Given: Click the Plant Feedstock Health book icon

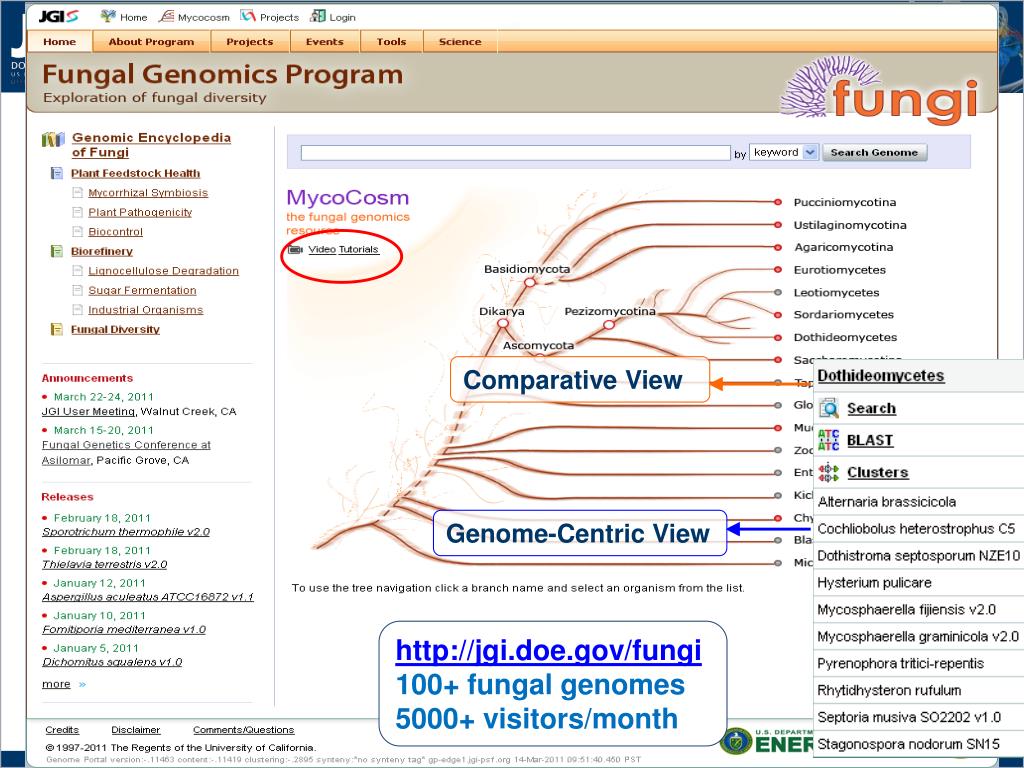Looking at the screenshot, I should point(57,173).
